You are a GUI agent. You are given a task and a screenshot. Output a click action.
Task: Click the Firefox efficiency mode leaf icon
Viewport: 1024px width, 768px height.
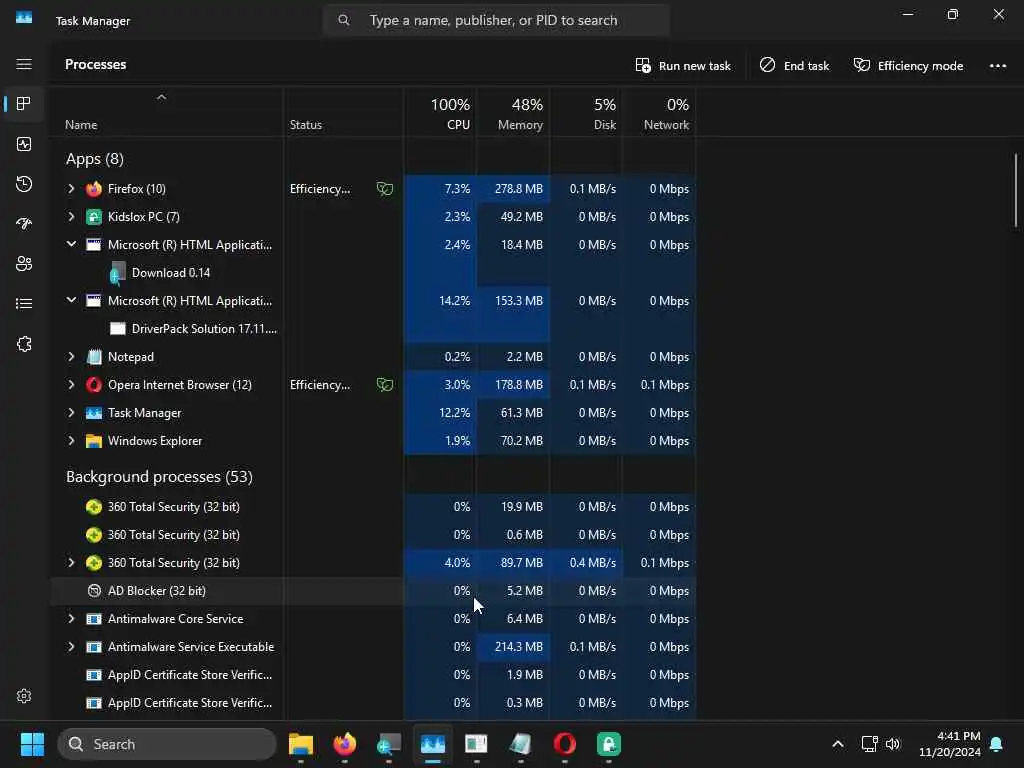[x=385, y=189]
